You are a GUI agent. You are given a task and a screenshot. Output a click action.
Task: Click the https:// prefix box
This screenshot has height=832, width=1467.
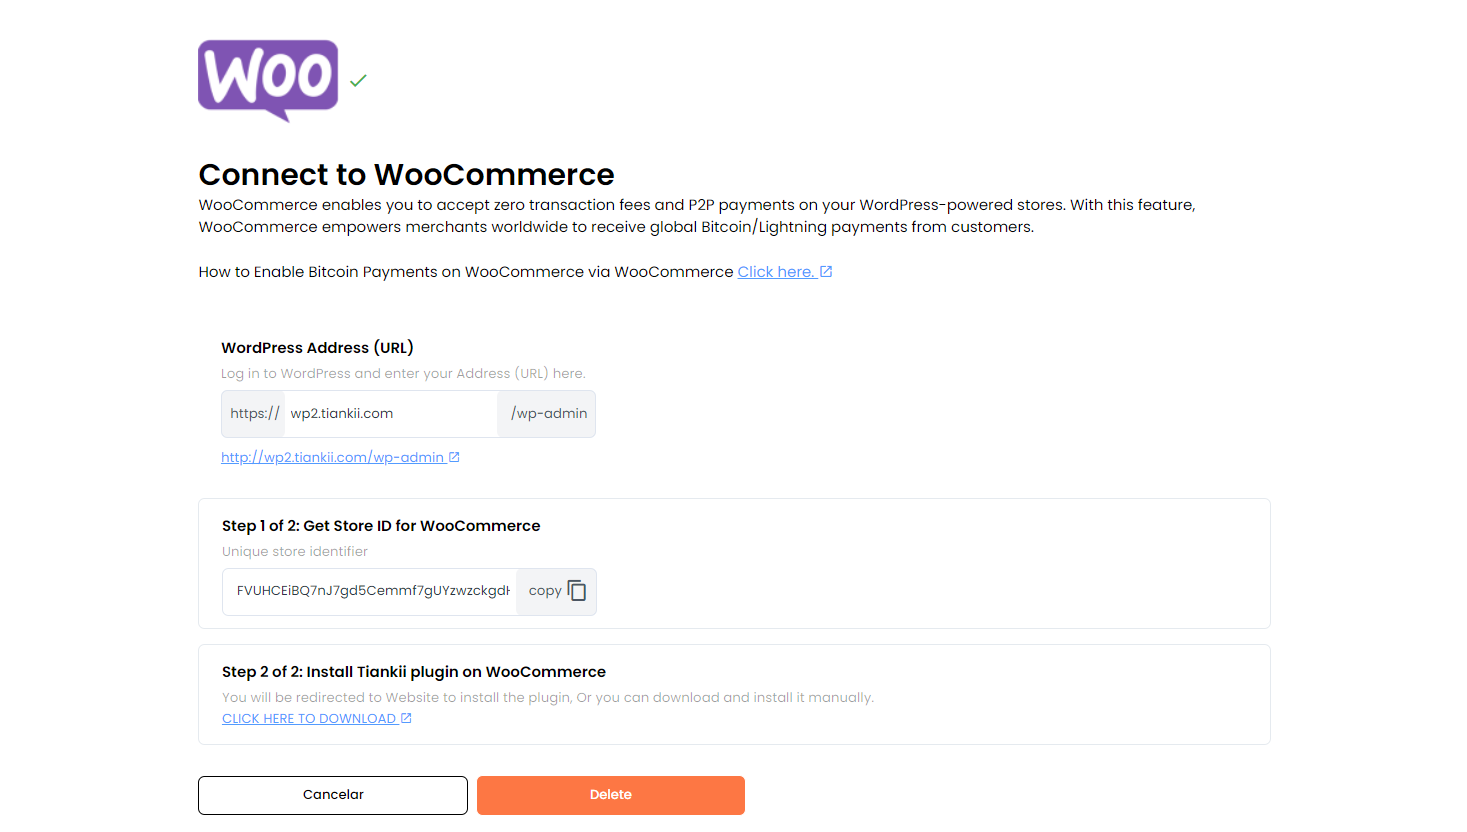[254, 414]
